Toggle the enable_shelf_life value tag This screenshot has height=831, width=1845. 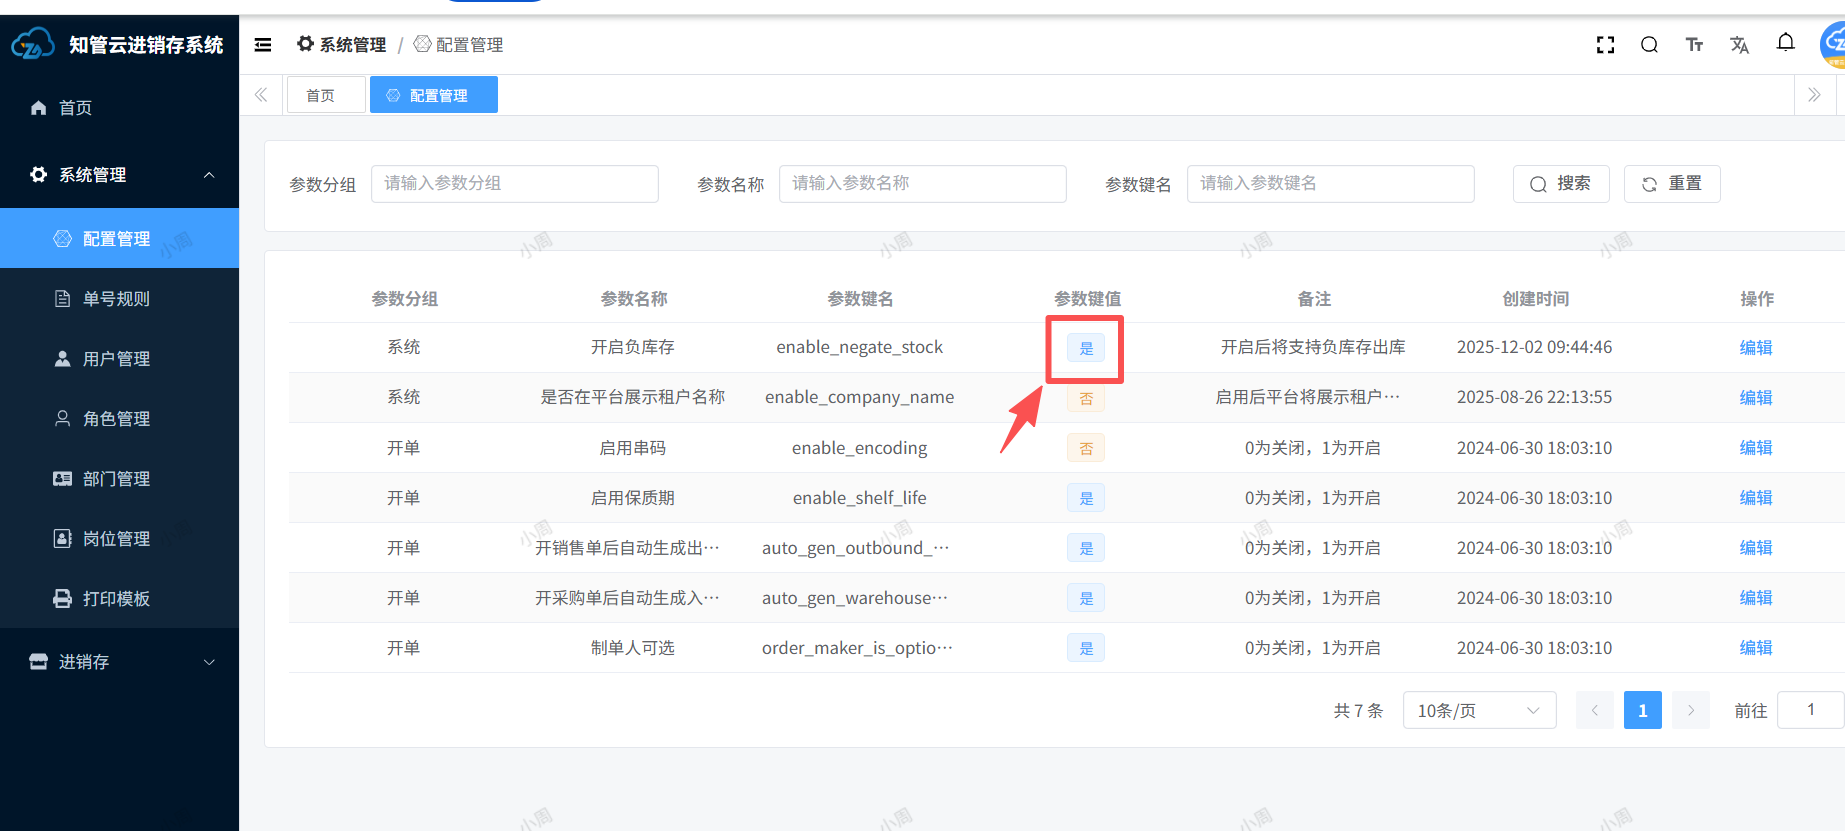click(1086, 498)
